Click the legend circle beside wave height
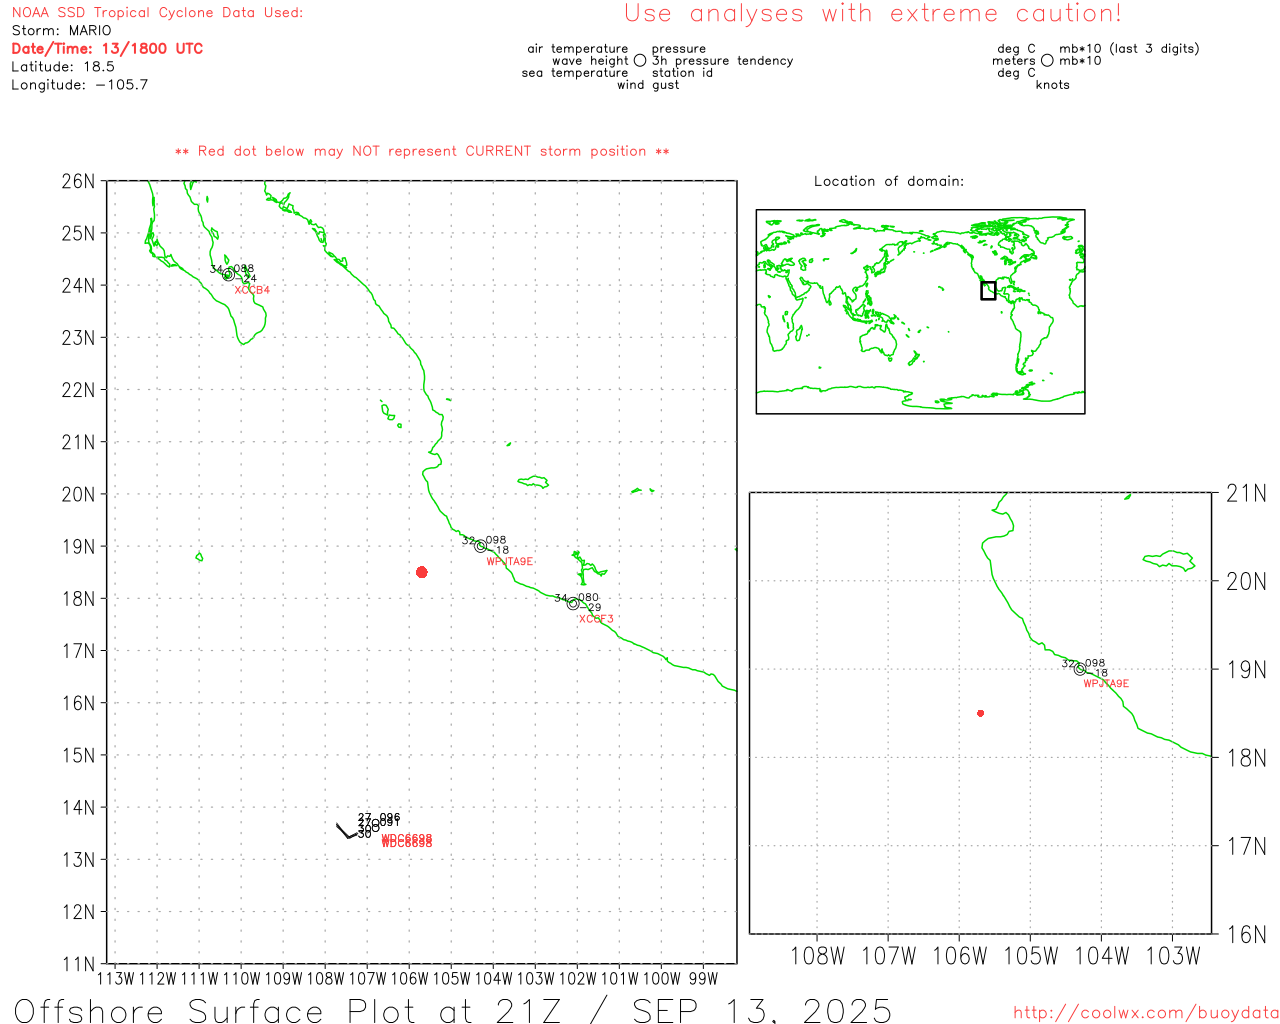 tap(640, 60)
